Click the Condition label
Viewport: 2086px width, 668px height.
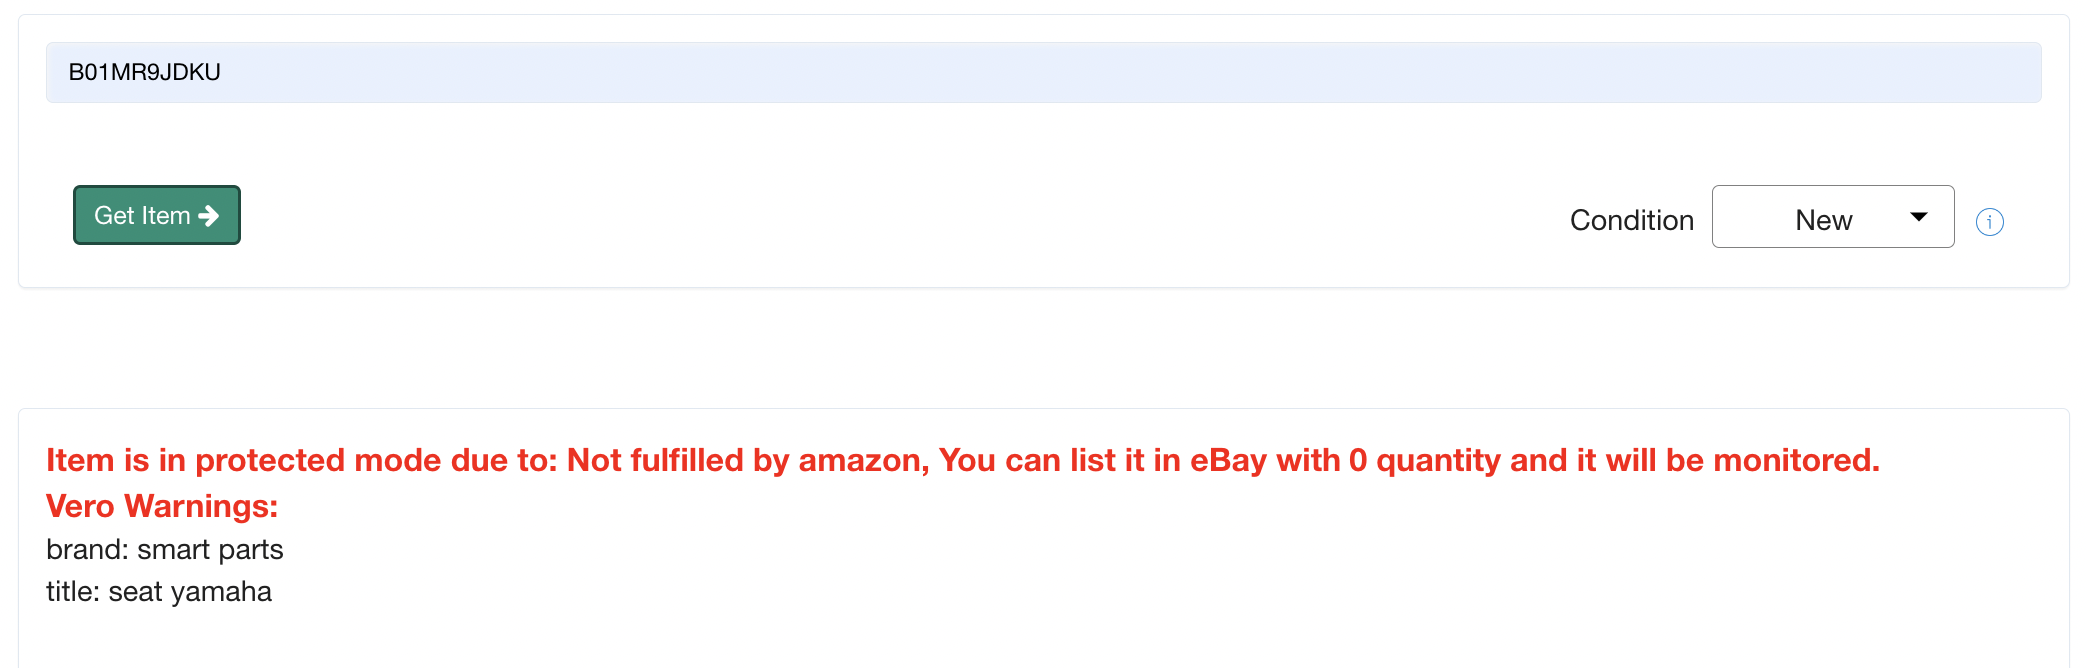pos(1631,220)
